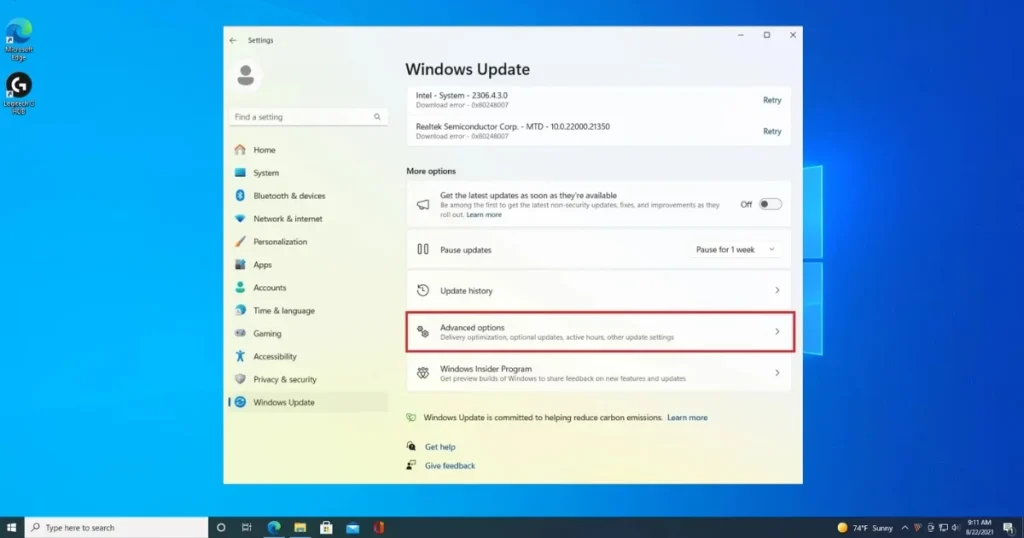The height and width of the screenshot is (538, 1024).
Task: Click the green leaf carbon icon
Action: [x=411, y=418]
